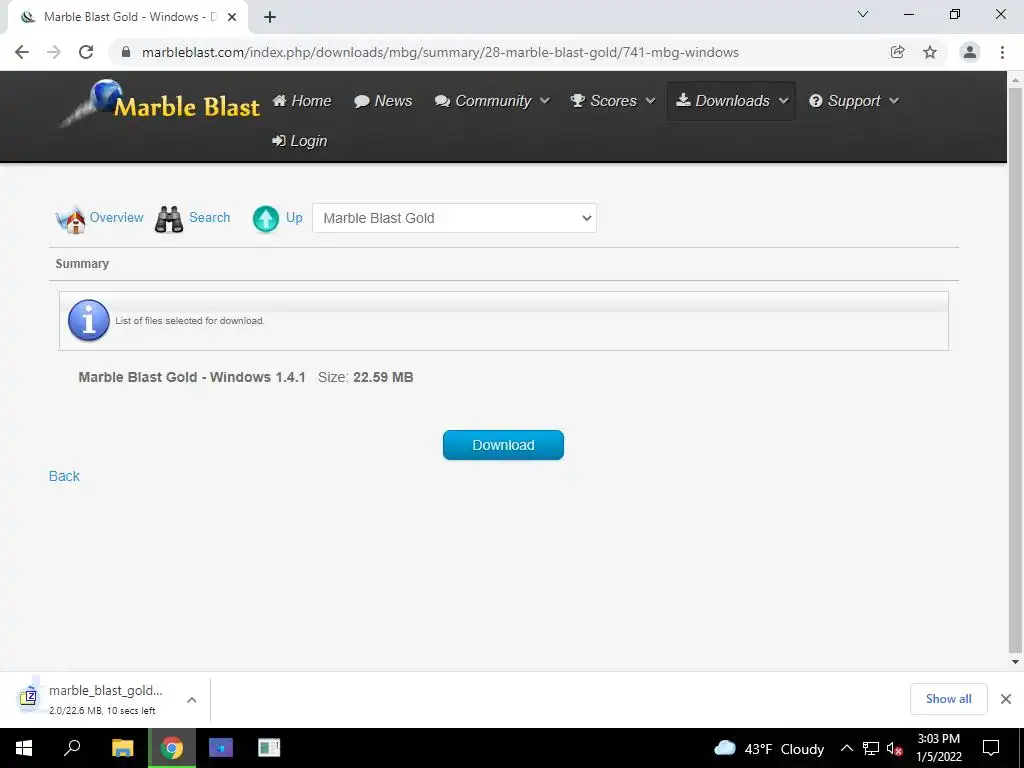Click the Chrome taskbar icon
This screenshot has height=768, width=1024.
pyautogui.click(x=172, y=748)
